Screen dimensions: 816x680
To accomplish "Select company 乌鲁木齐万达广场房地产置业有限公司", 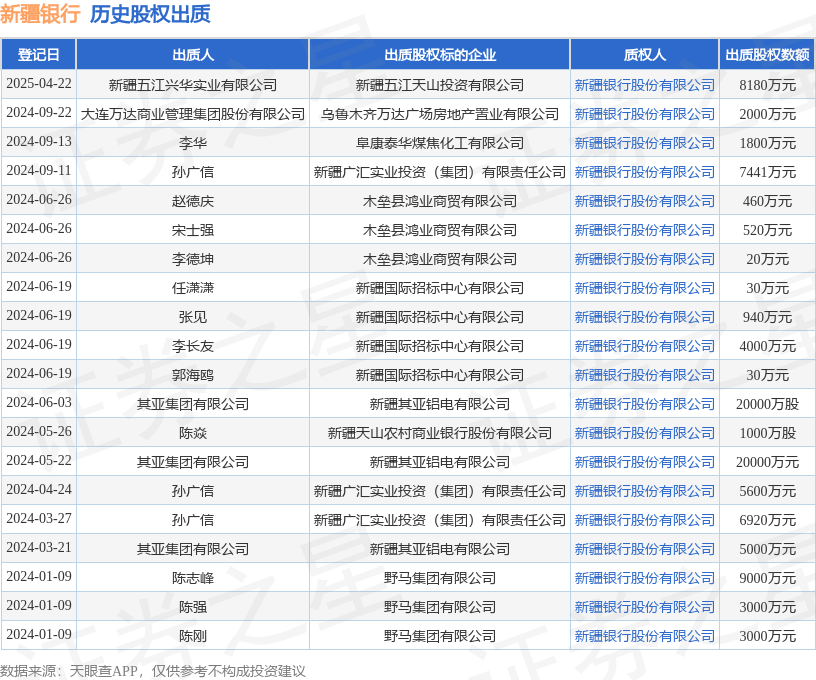I will pos(440,114).
